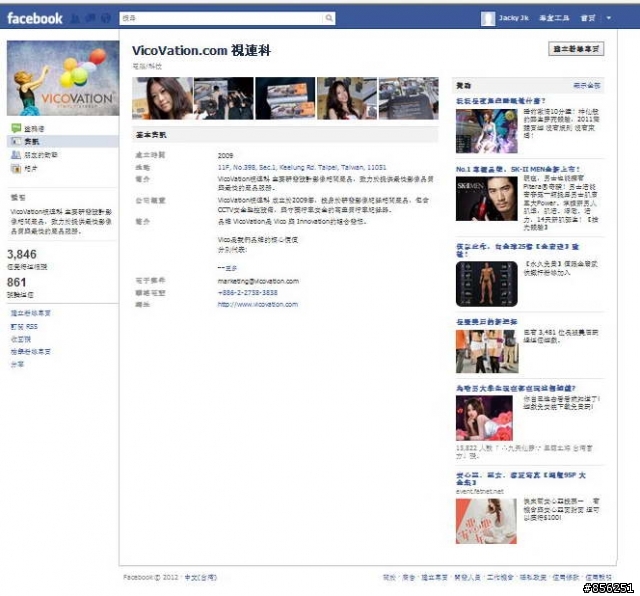Click the unlike link under the RSS link
Screen dimensions: 640x596
pos(20,339)
